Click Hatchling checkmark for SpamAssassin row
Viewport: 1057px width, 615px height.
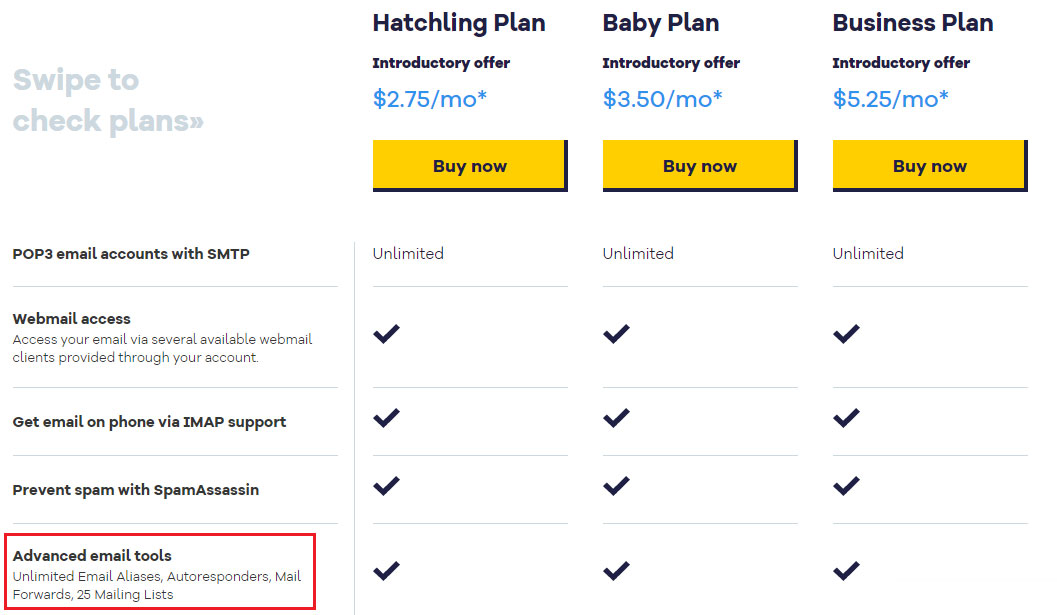[387, 486]
